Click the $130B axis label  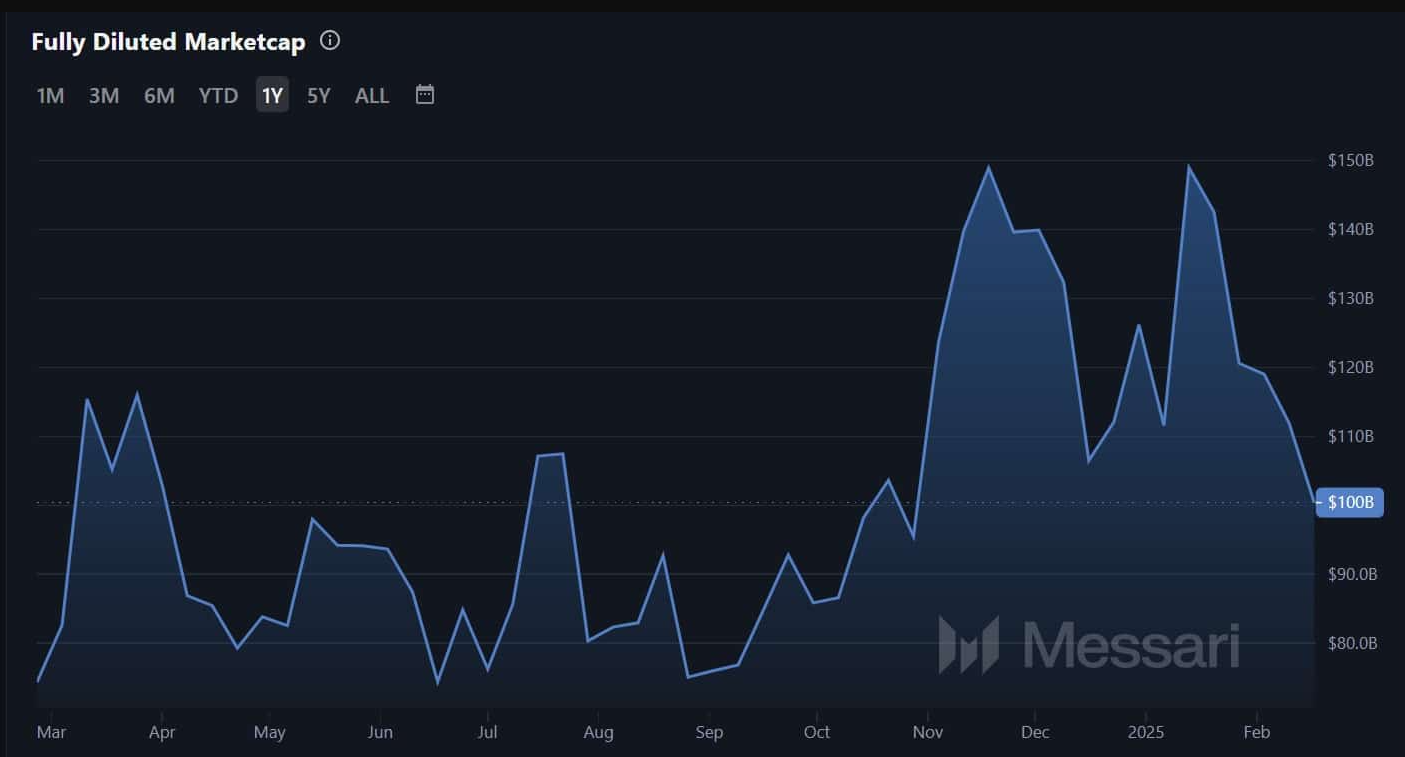point(1351,298)
